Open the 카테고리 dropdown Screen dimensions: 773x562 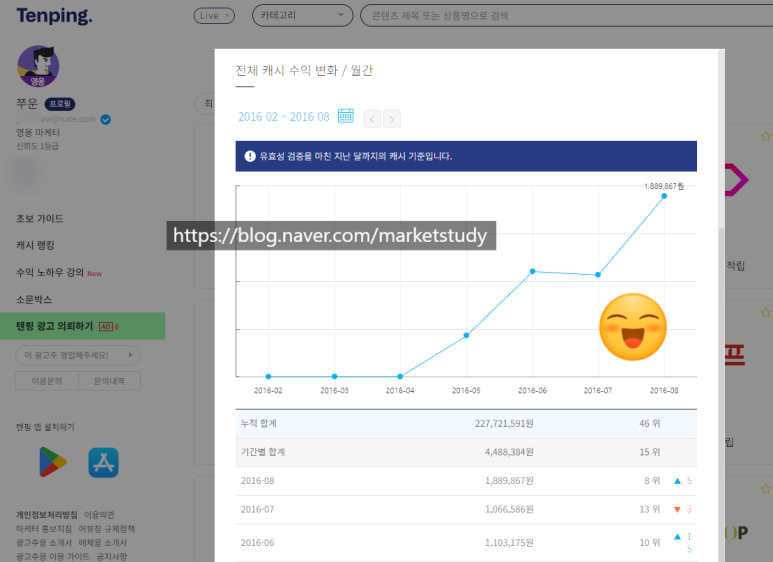[302, 16]
